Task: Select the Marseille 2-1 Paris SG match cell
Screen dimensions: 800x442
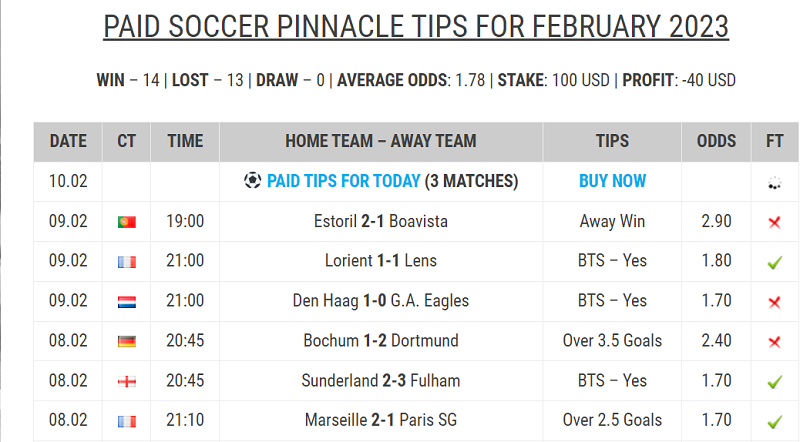Action: 381,421
